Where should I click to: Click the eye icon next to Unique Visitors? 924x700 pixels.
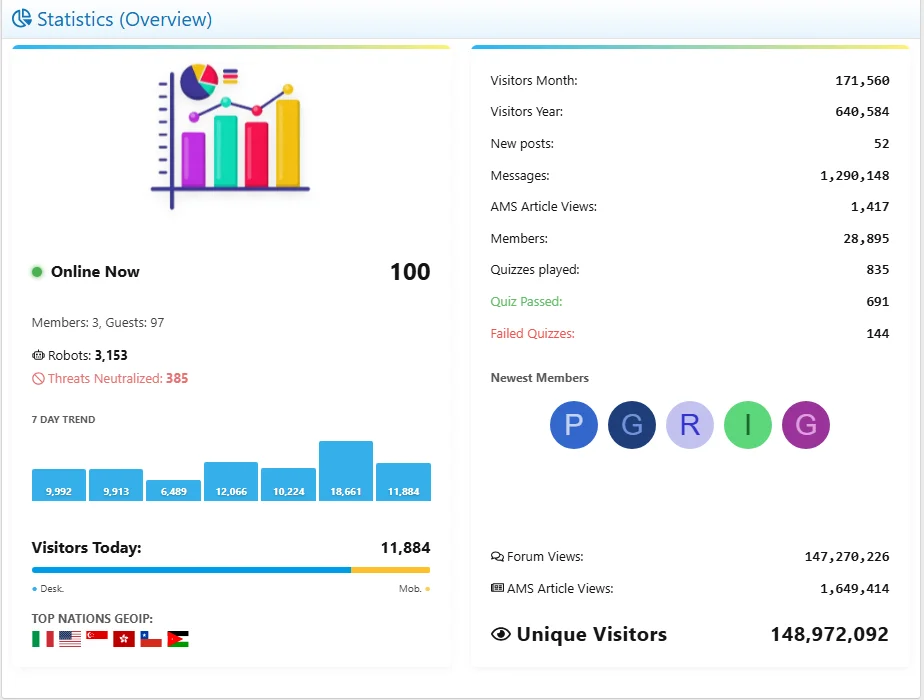tap(501, 634)
